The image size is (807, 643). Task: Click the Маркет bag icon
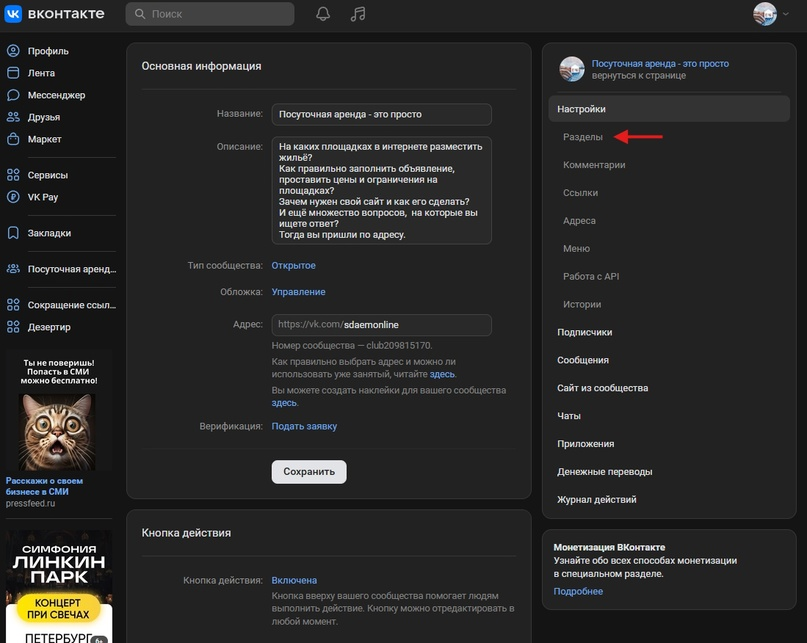(13, 139)
